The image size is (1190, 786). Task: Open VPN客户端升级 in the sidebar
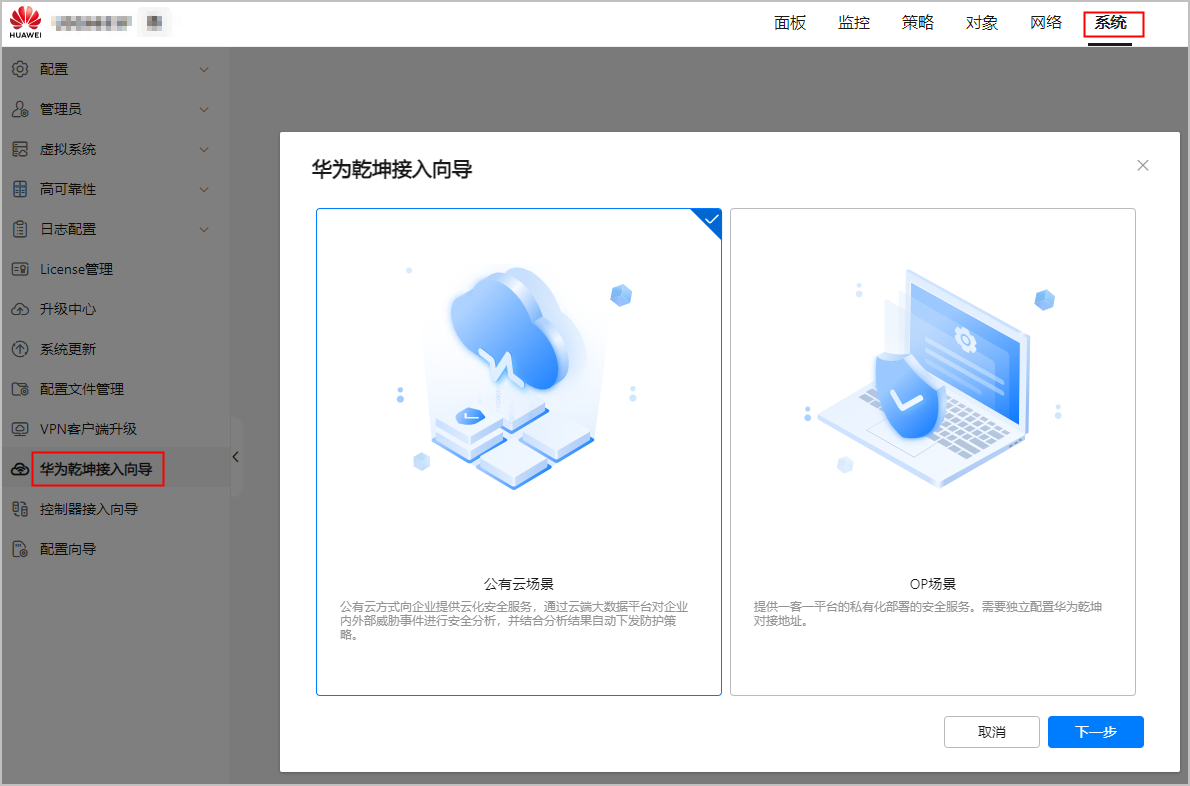(115, 429)
